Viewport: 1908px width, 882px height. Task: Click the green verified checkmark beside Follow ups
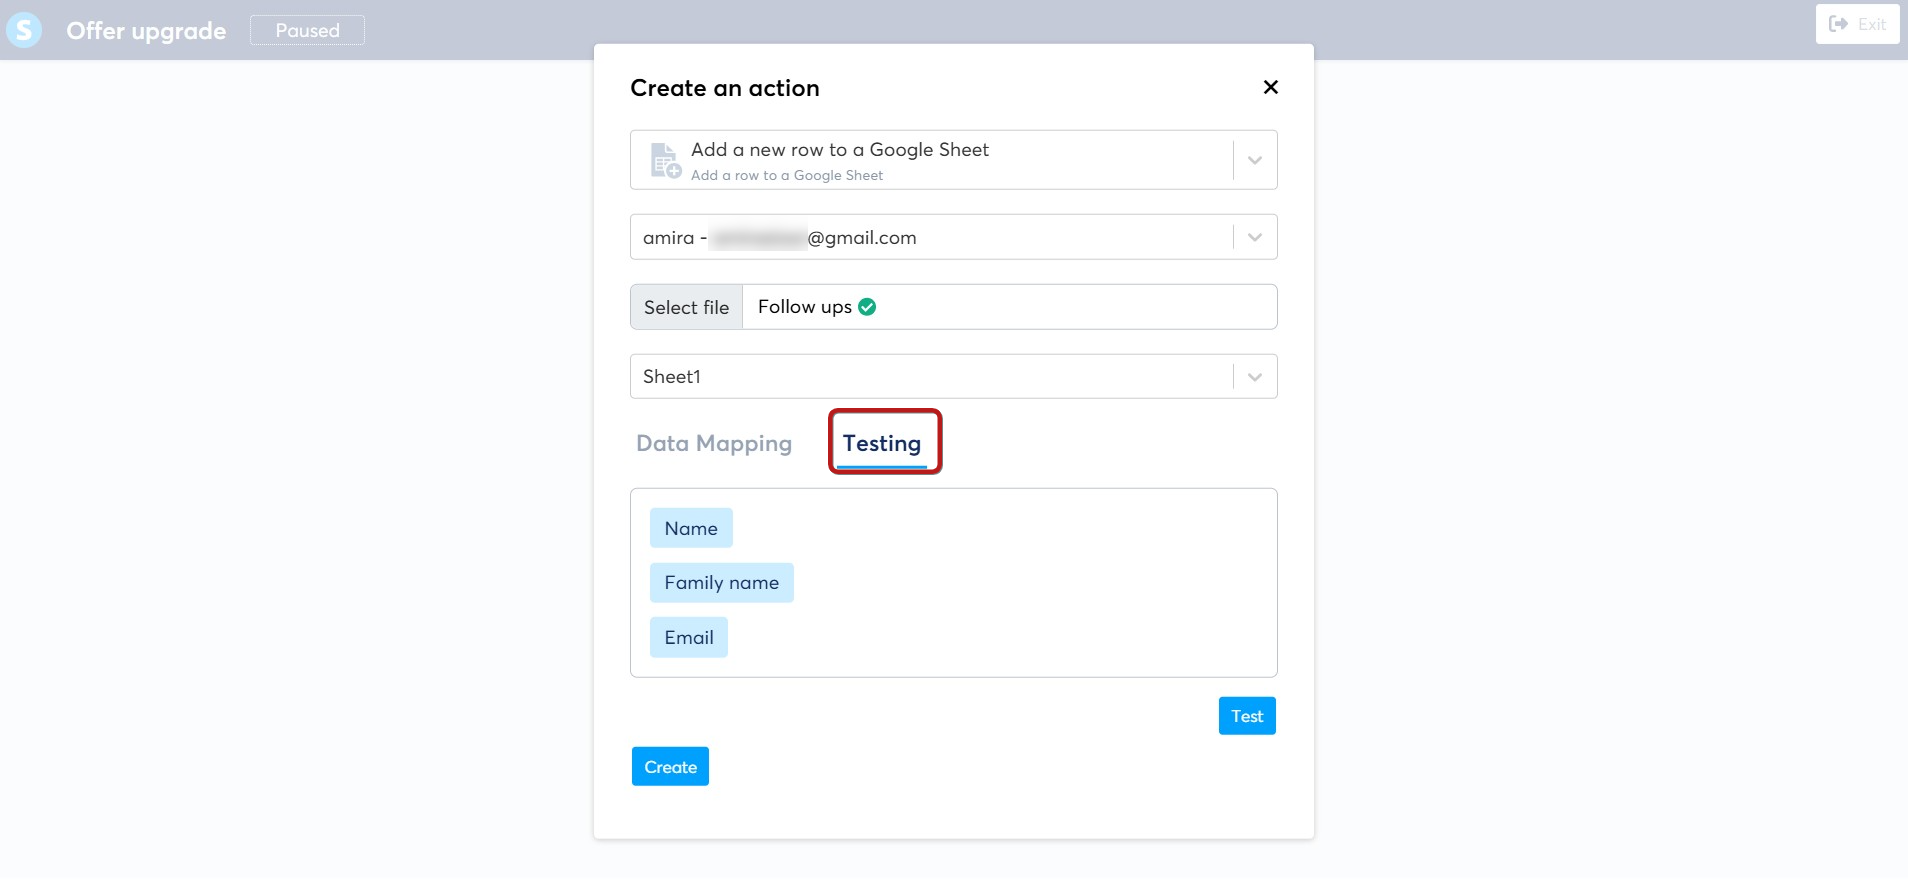867,307
